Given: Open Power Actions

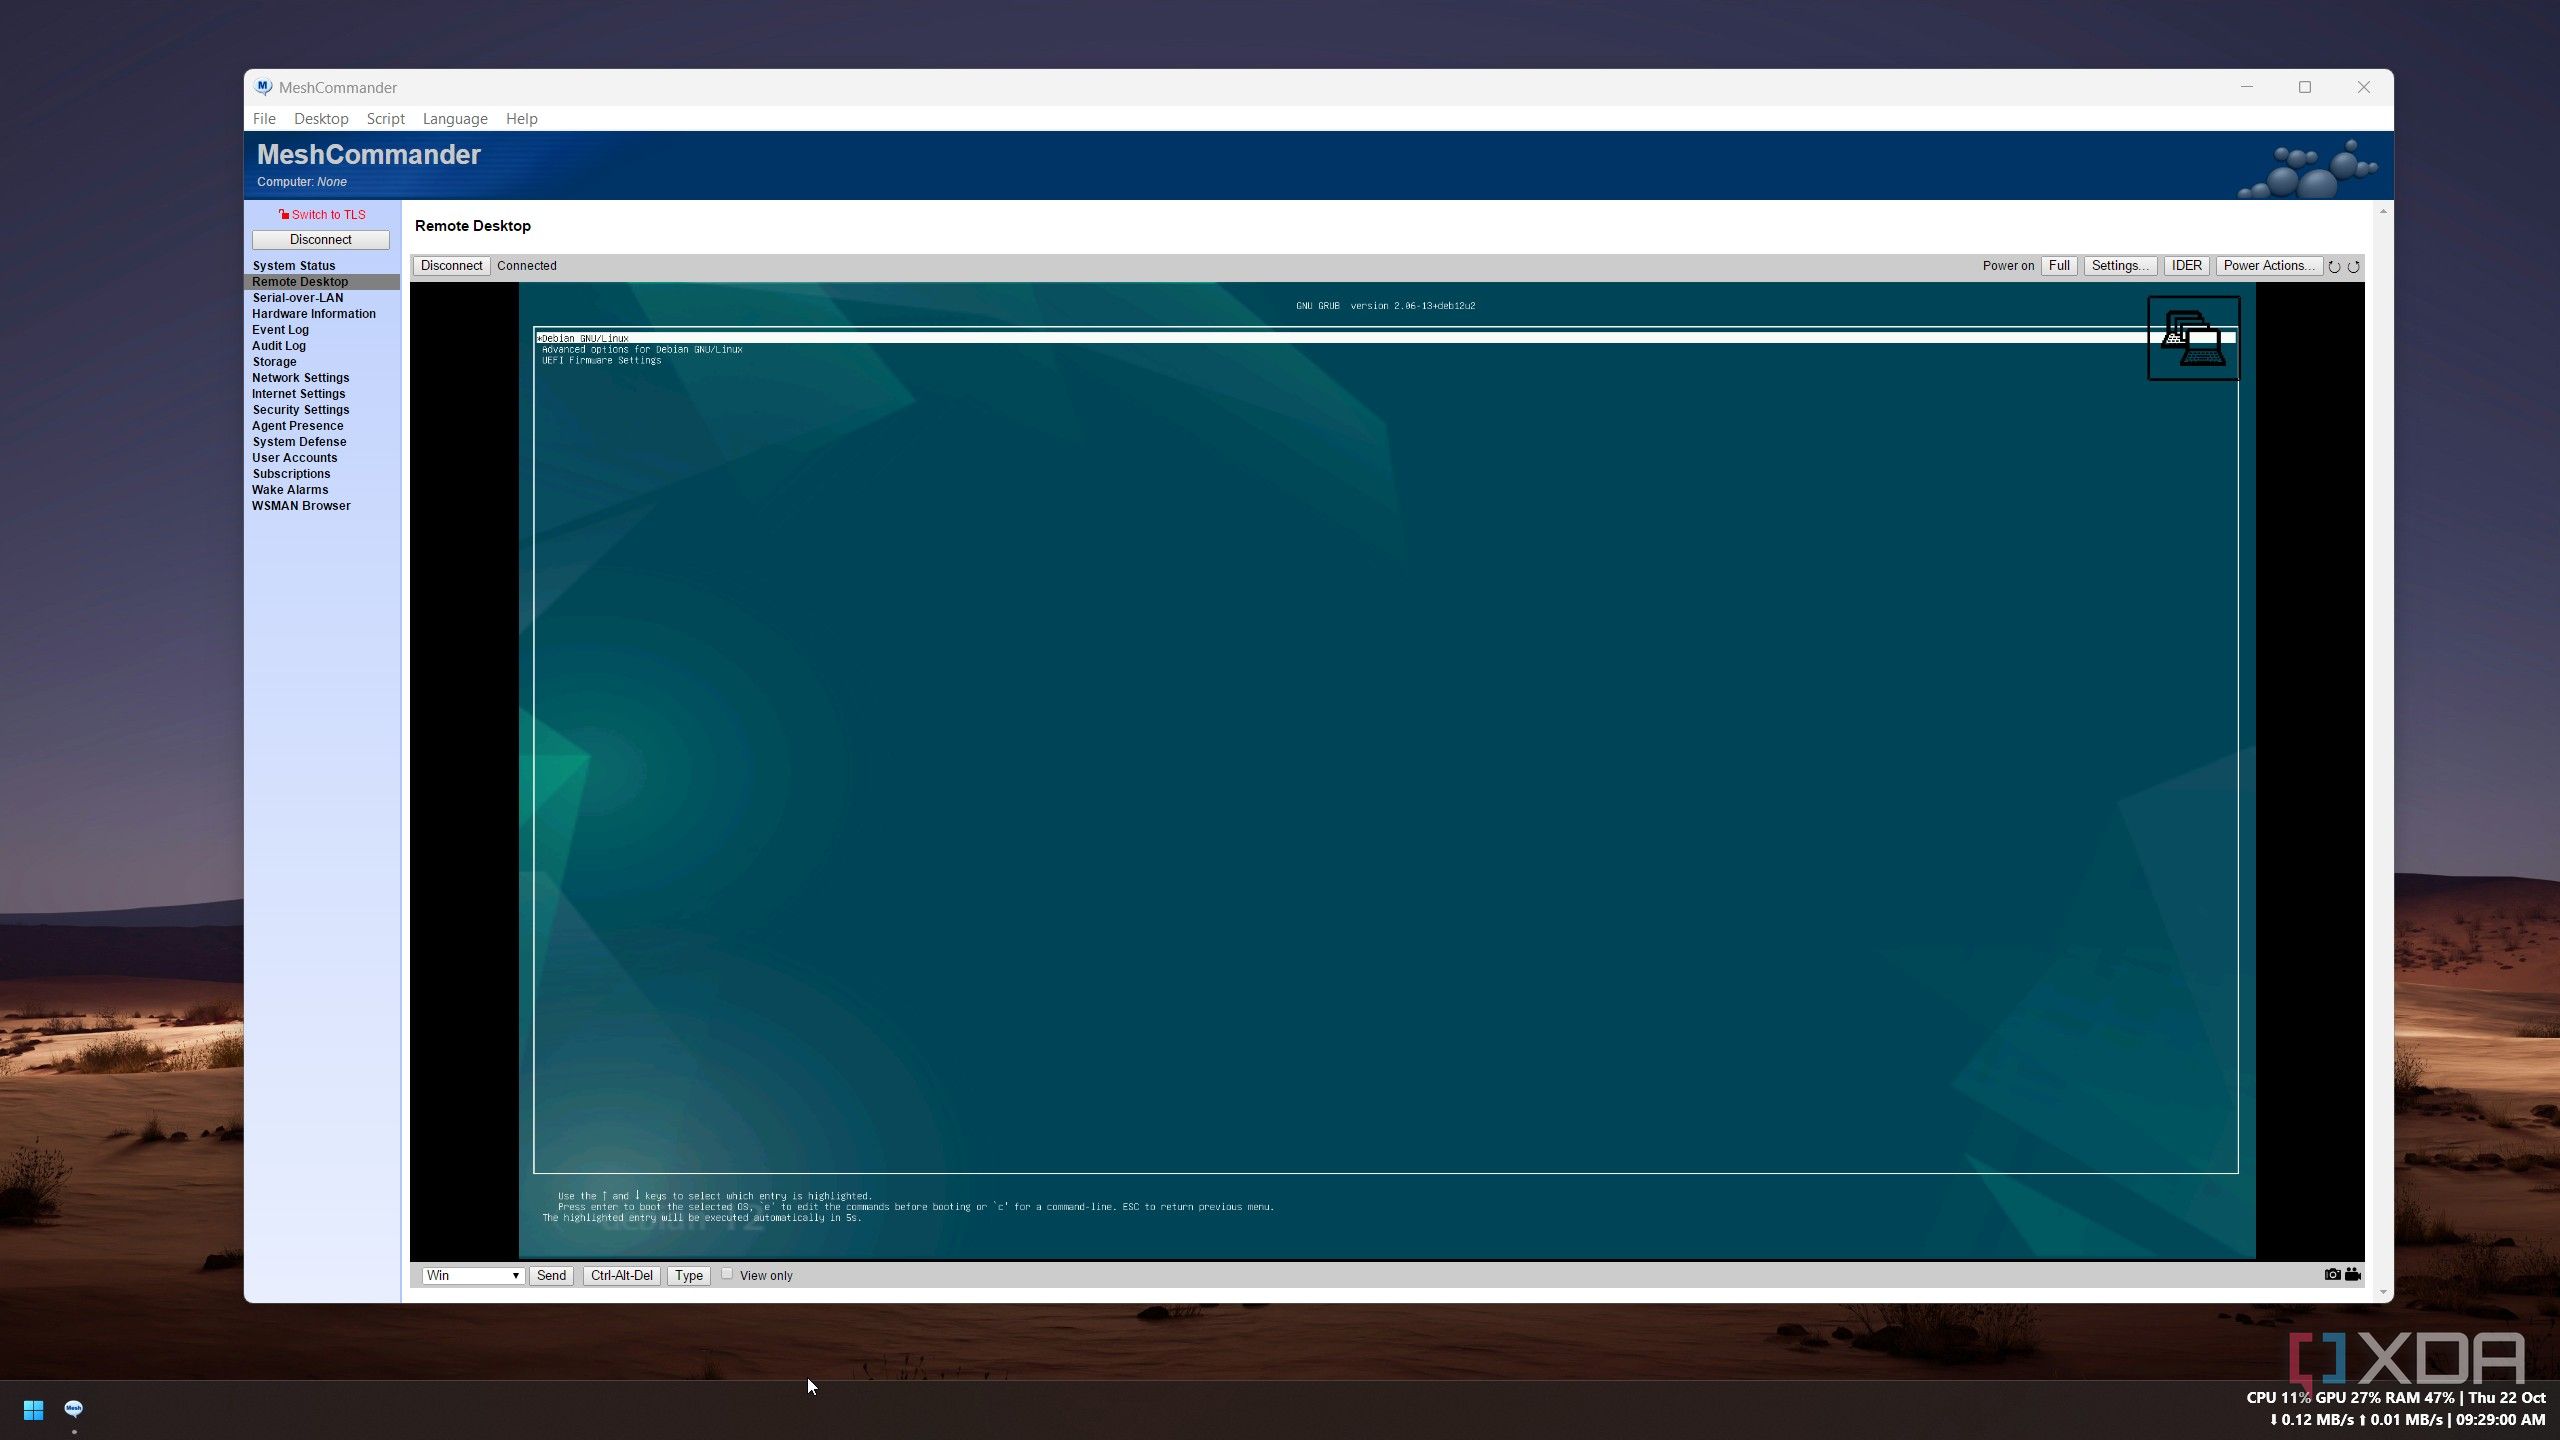Looking at the screenshot, I should coord(2268,266).
